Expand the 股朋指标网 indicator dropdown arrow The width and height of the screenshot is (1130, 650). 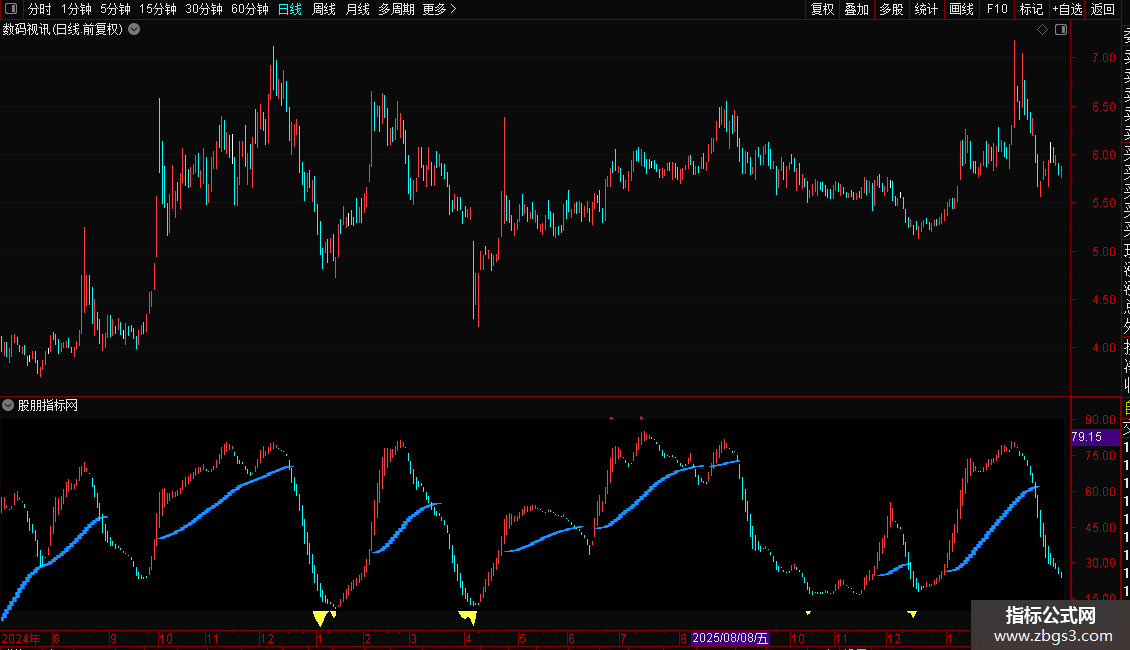pos(8,405)
